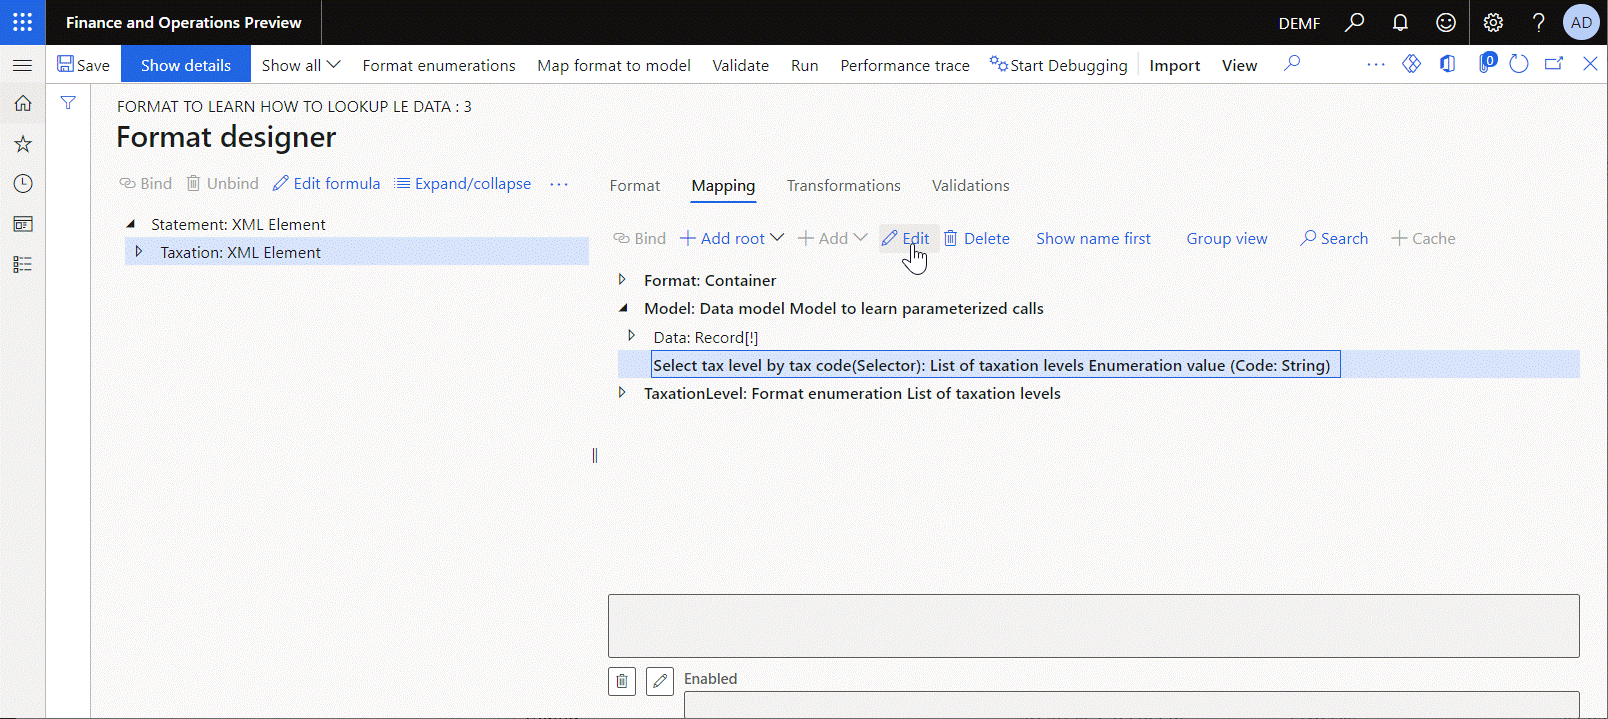The height and width of the screenshot is (719, 1608).
Task: Collapse the Statement XML Element node
Action: click(131, 224)
